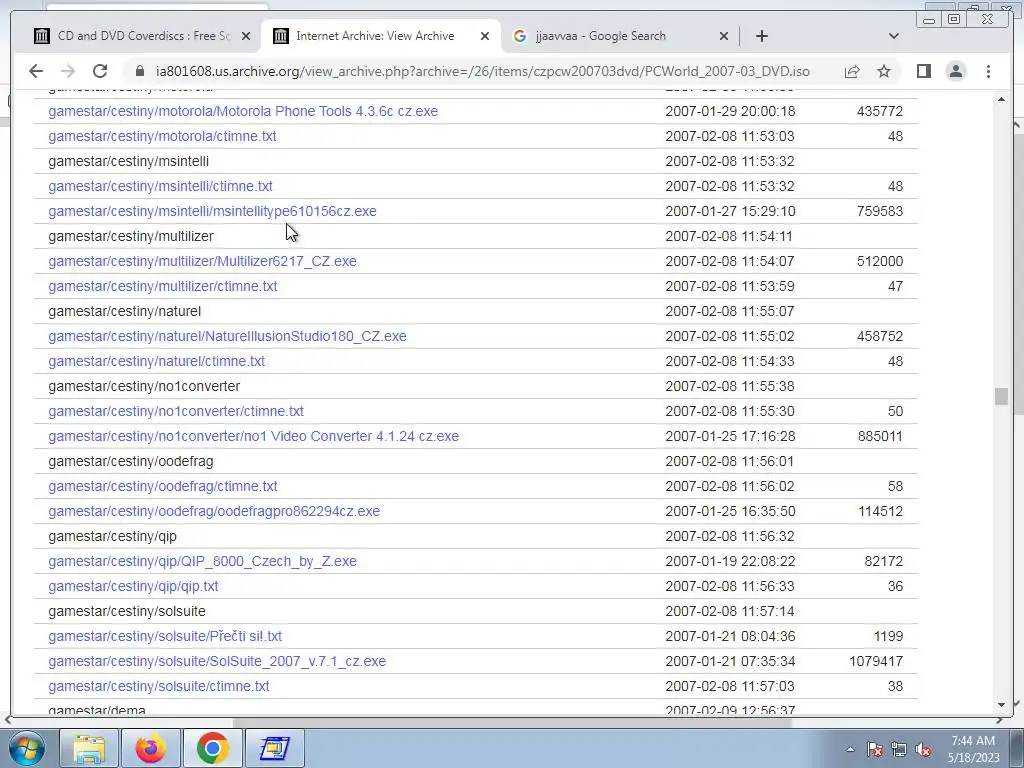Download msintellitype610156cz.exe
The height and width of the screenshot is (768, 1024).
pos(212,211)
